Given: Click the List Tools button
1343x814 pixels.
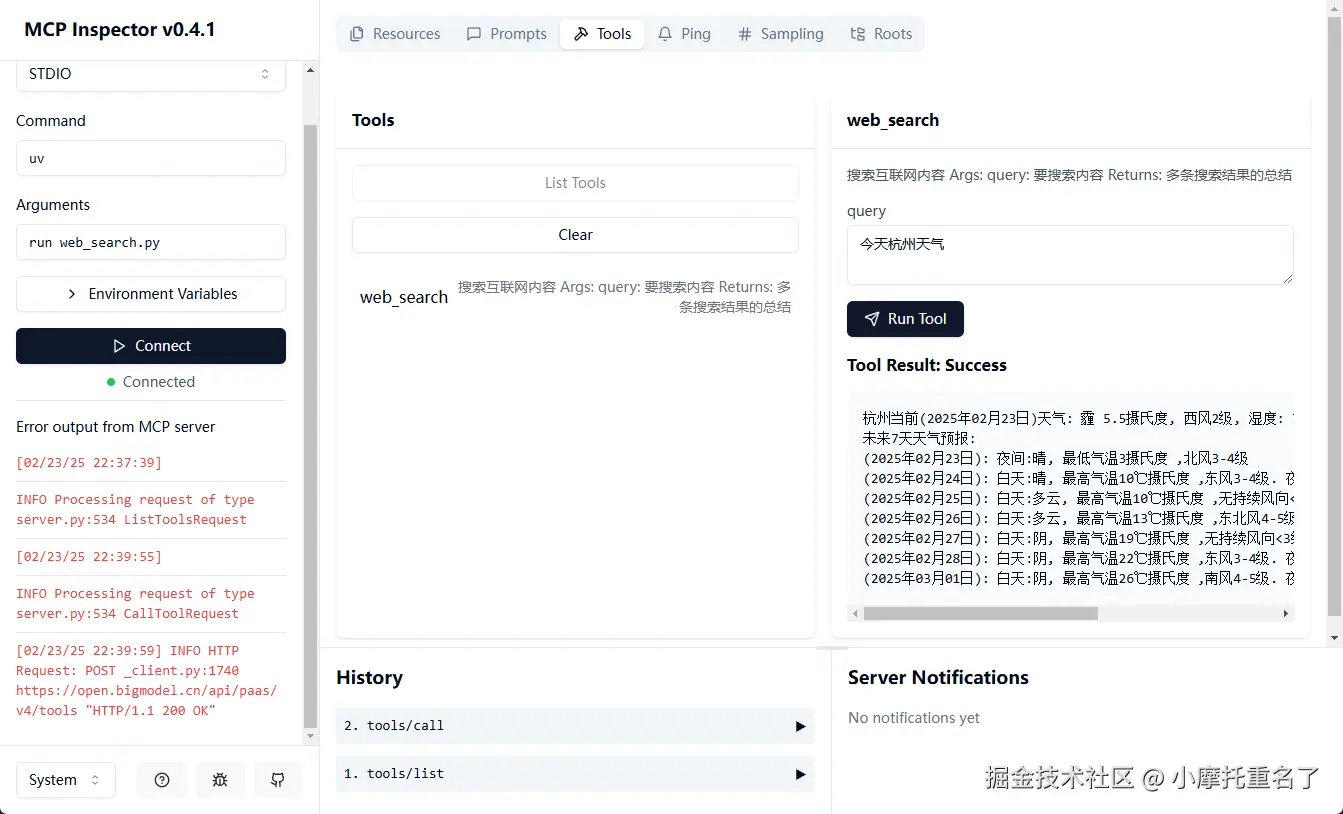Looking at the screenshot, I should (575, 183).
